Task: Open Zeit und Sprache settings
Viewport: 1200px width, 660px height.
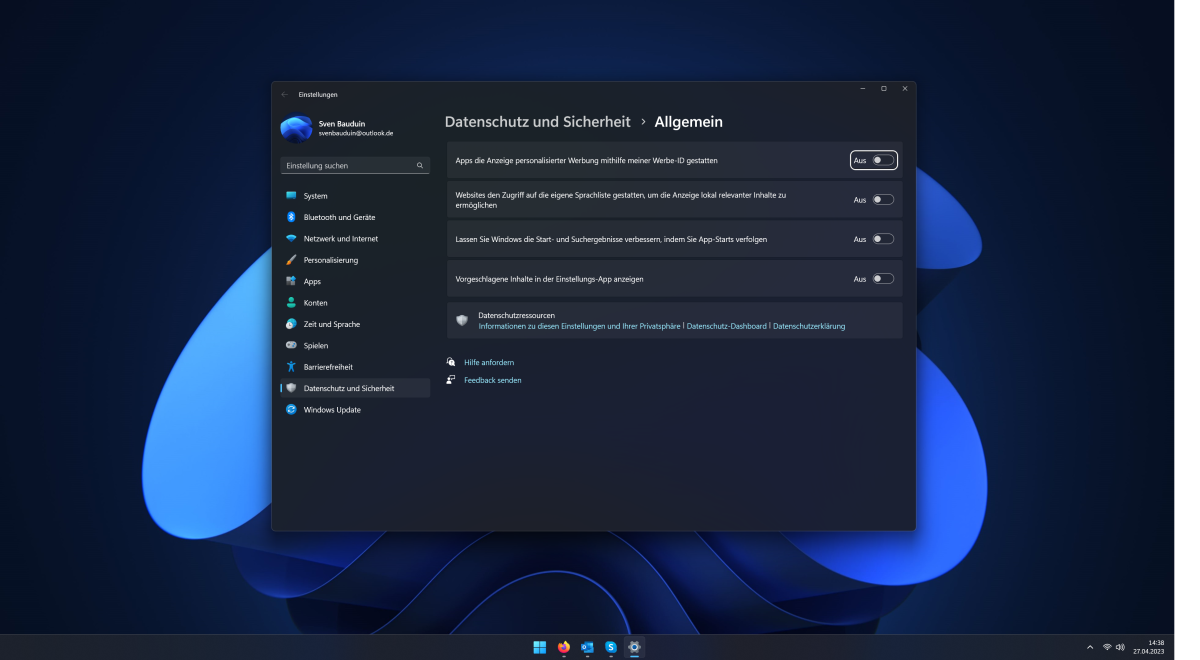Action: click(355, 324)
